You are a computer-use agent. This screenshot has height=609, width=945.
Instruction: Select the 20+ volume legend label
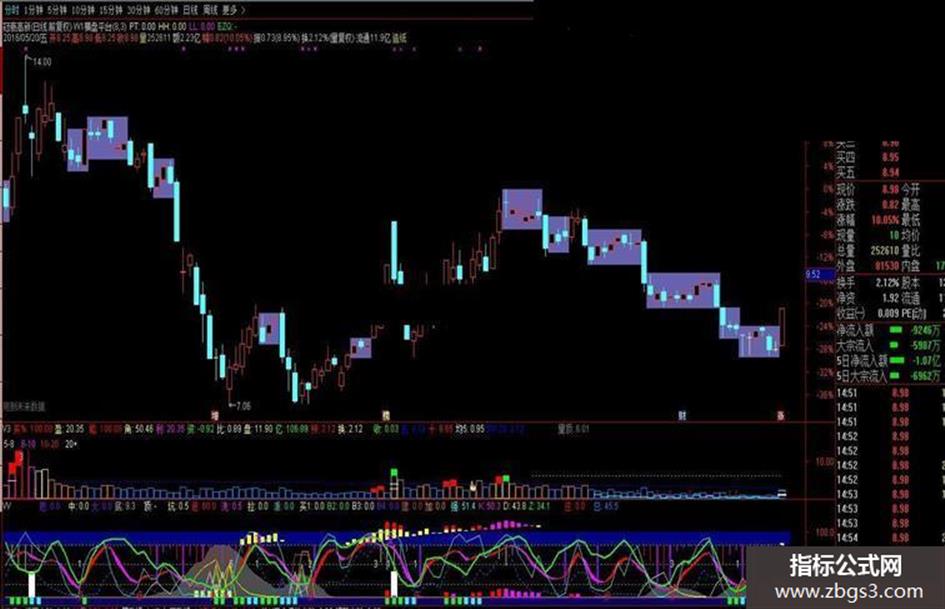click(x=71, y=444)
